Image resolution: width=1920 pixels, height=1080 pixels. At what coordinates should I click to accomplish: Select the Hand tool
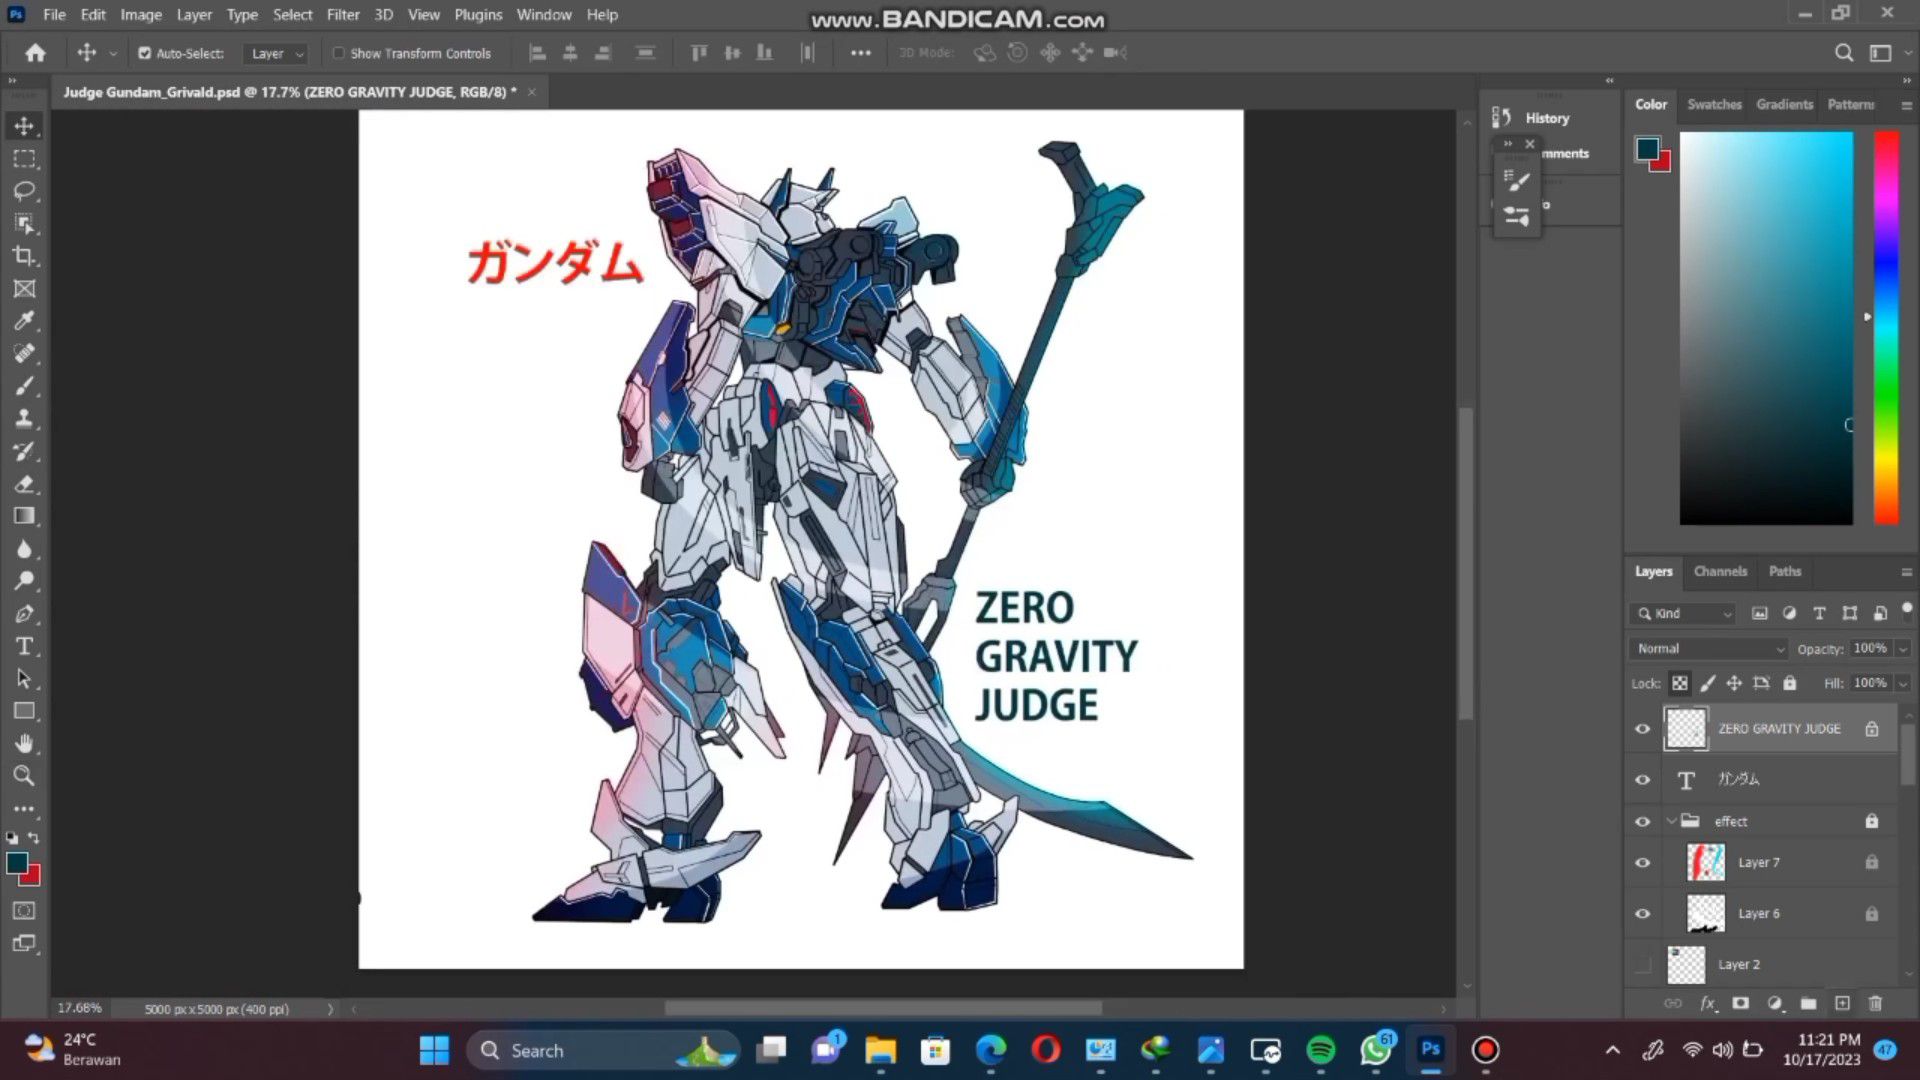tap(24, 743)
